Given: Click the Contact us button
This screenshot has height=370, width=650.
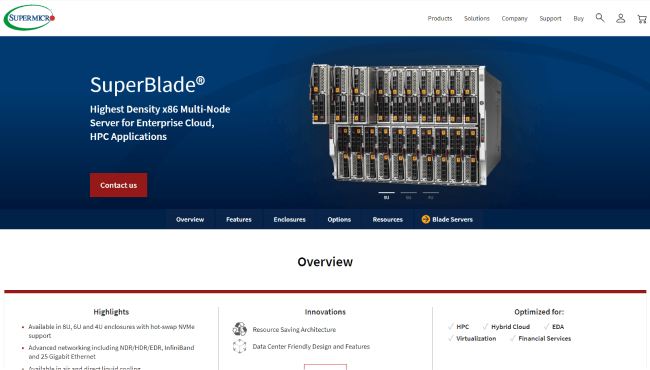Looking at the screenshot, I should [119, 185].
